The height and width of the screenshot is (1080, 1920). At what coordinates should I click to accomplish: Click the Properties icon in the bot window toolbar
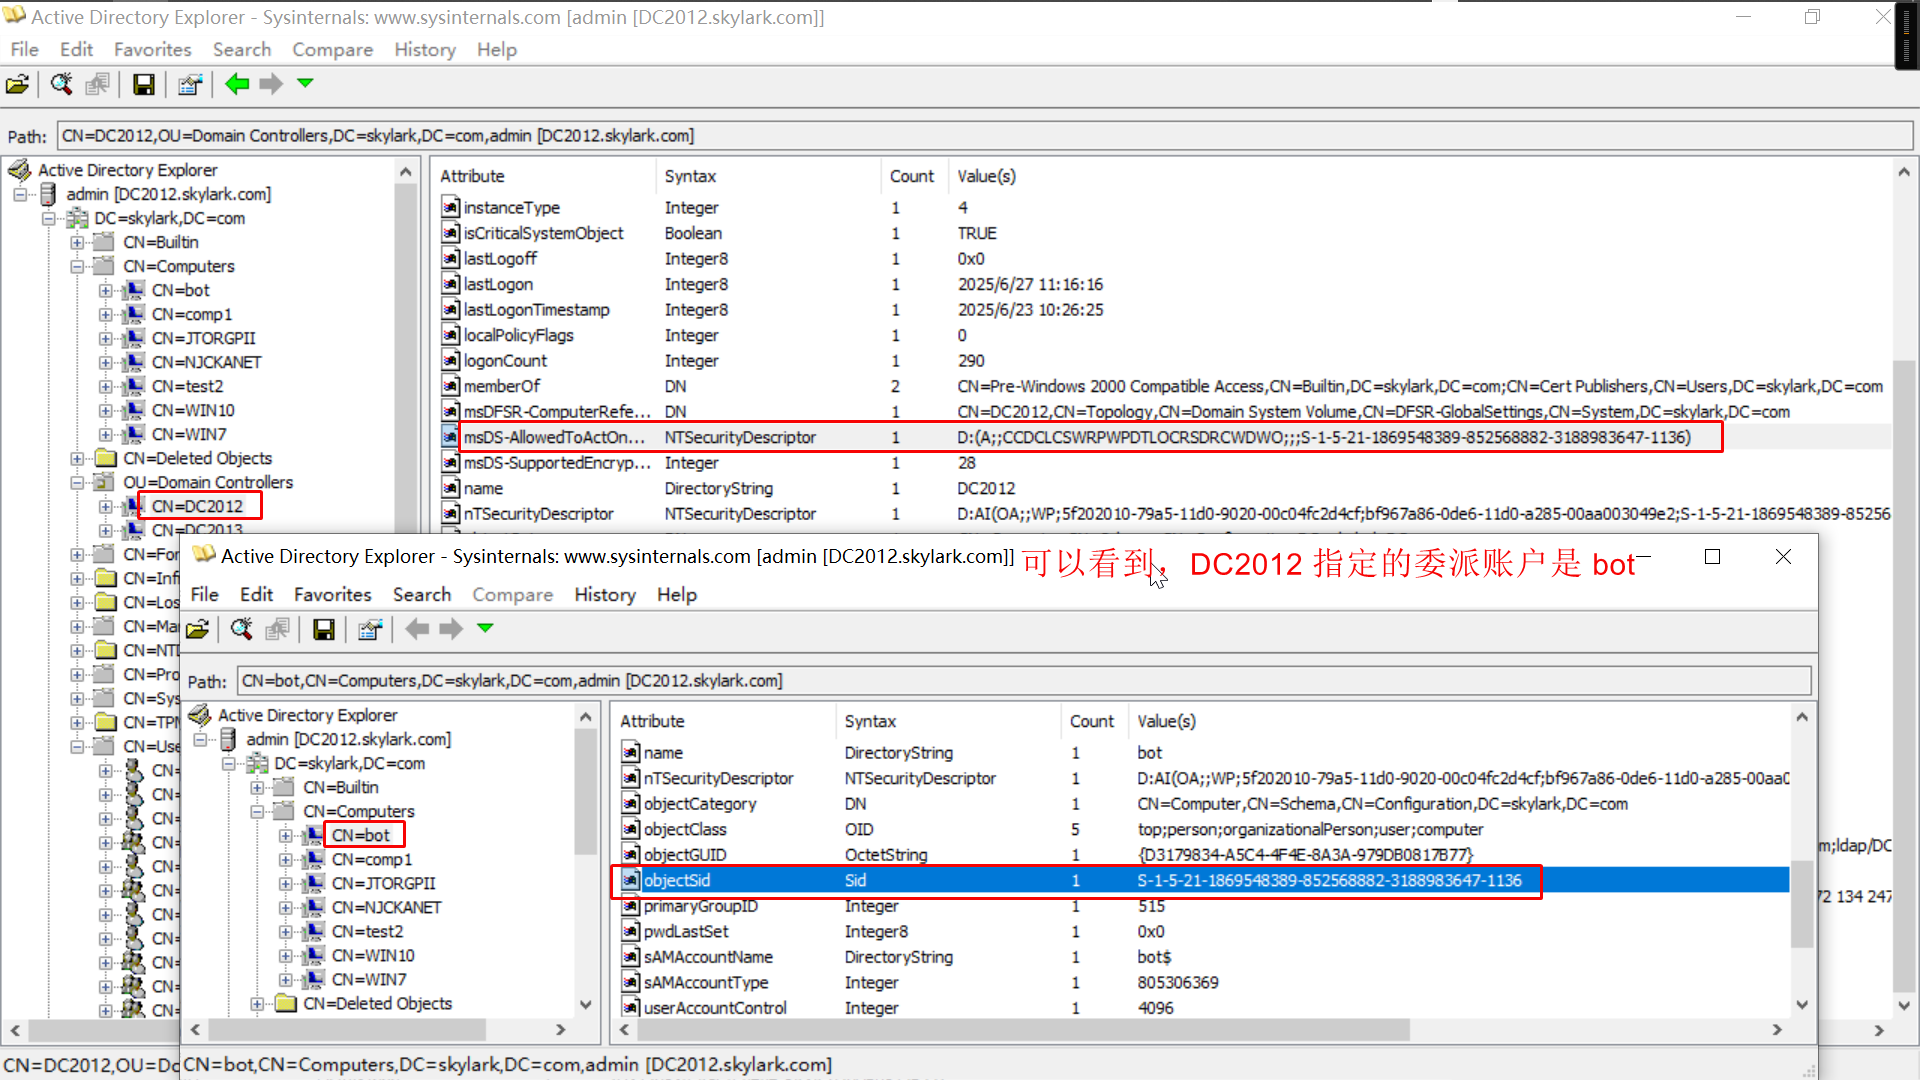coord(370,629)
